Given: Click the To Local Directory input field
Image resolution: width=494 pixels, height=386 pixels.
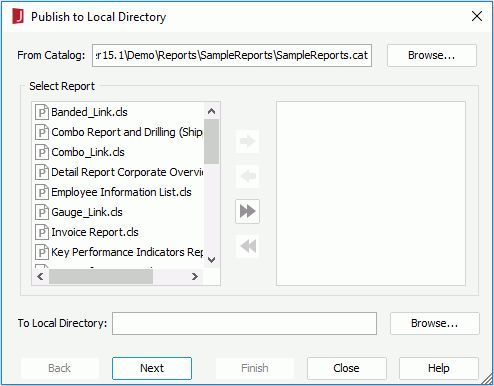Looking at the screenshot, I should pyautogui.click(x=244, y=323).
